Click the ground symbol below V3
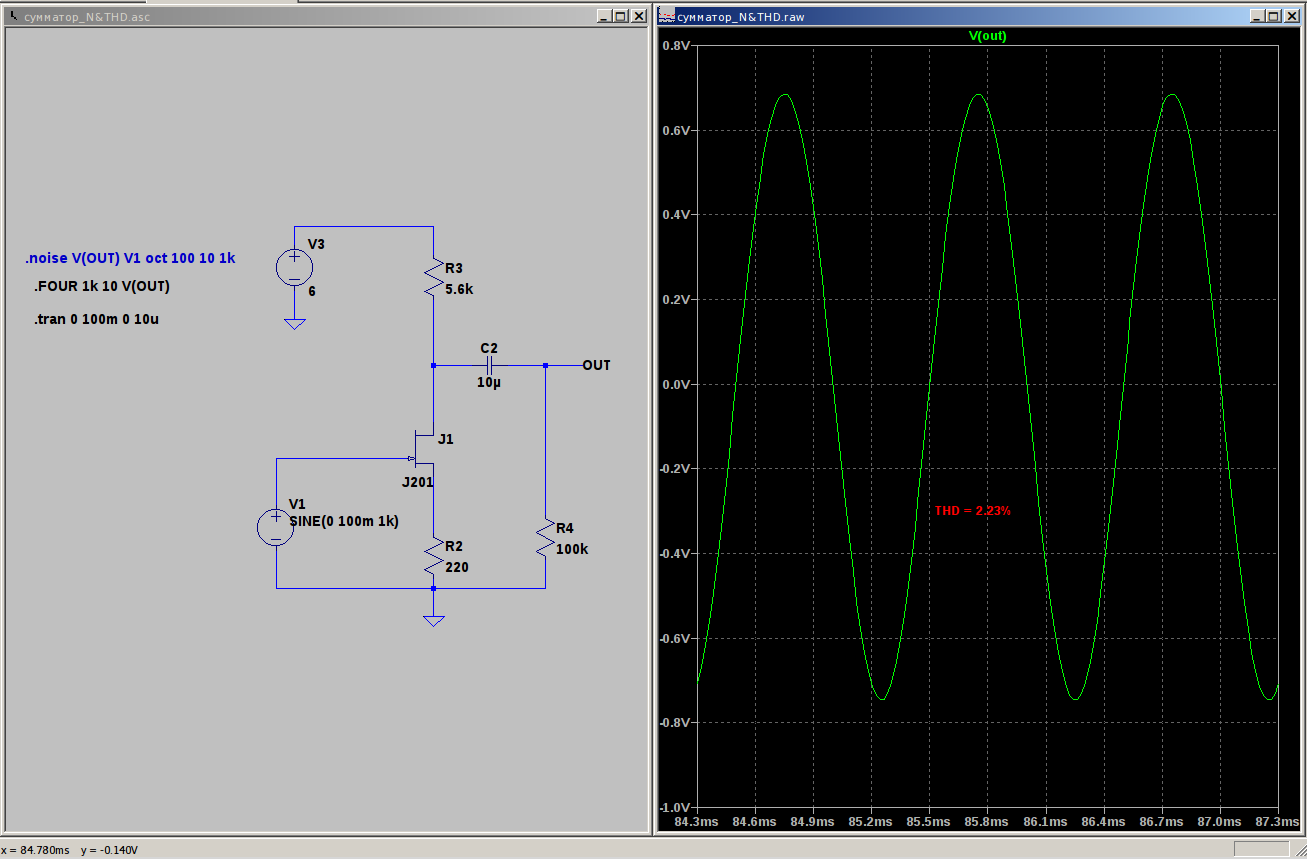 (x=294, y=323)
